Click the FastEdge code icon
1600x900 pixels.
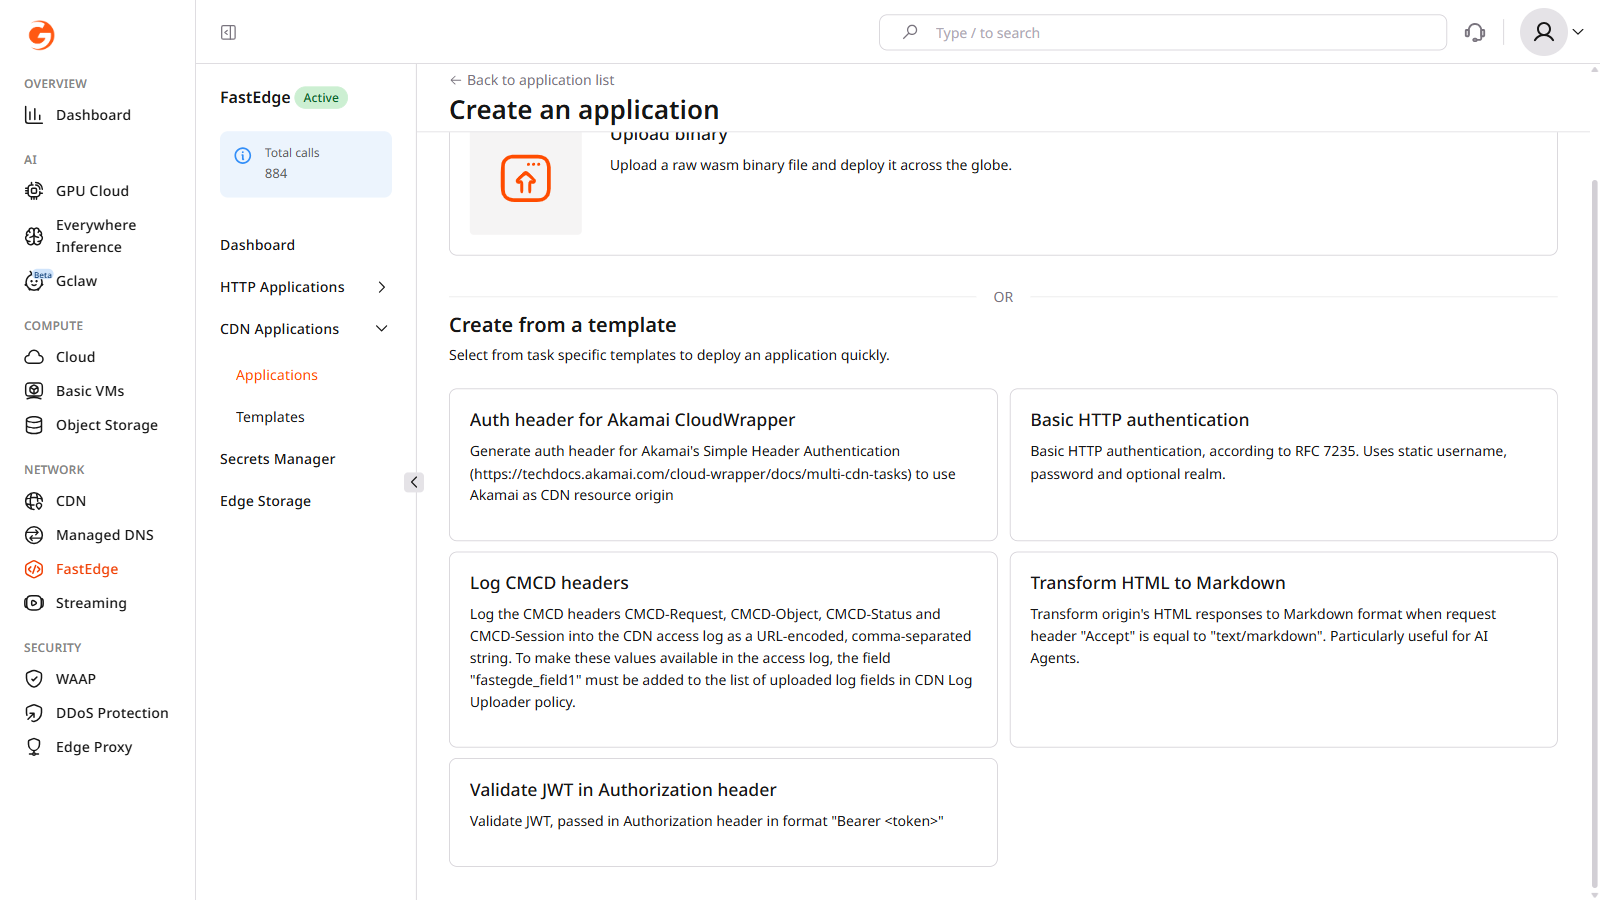click(x=34, y=569)
